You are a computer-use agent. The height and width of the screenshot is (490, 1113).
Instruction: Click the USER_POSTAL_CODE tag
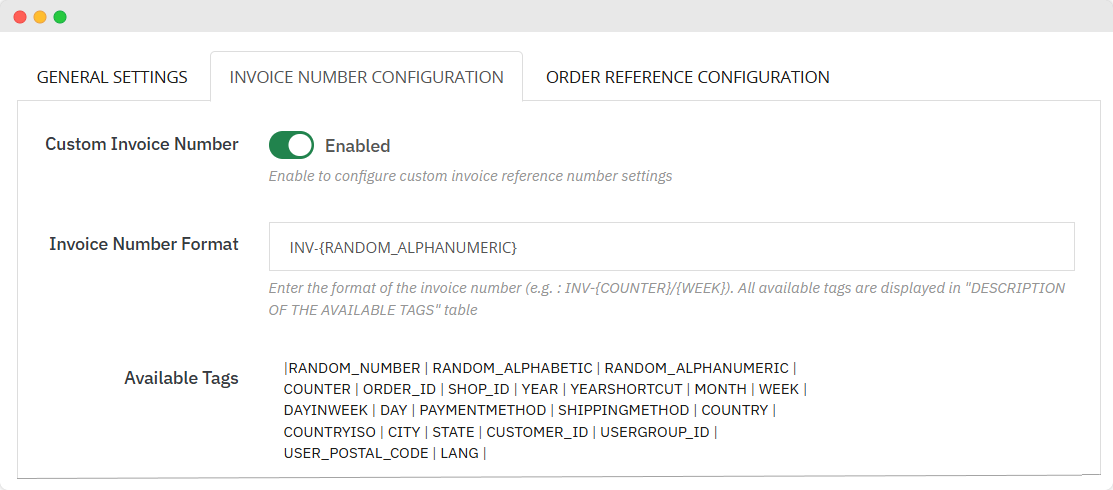pyautogui.click(x=355, y=453)
